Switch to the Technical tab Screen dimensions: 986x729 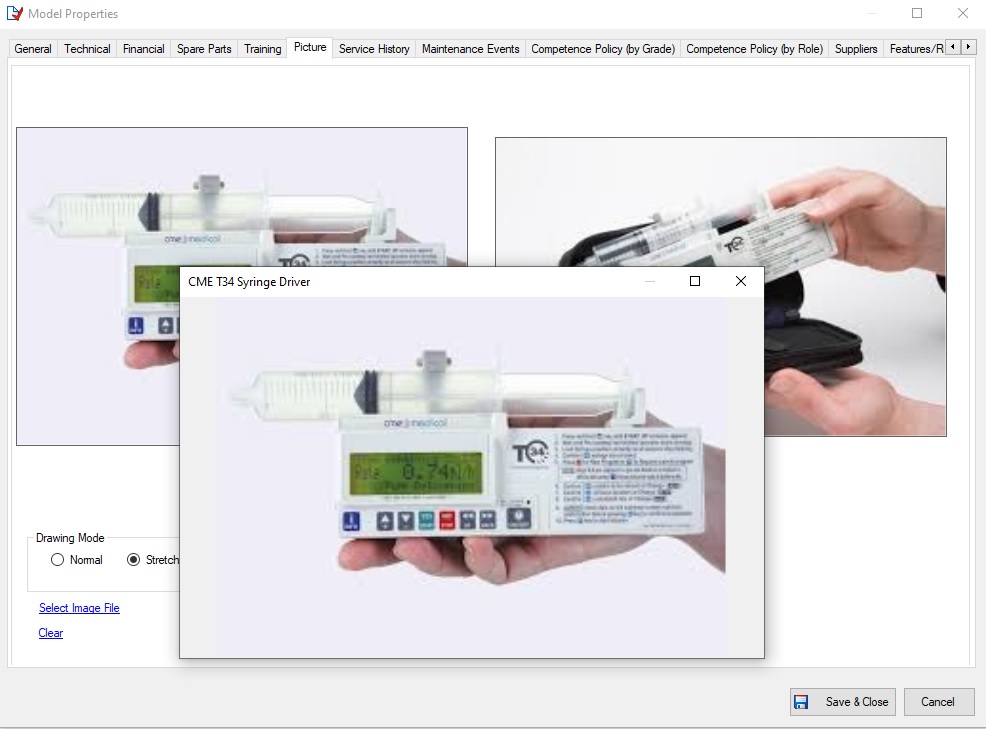point(87,49)
